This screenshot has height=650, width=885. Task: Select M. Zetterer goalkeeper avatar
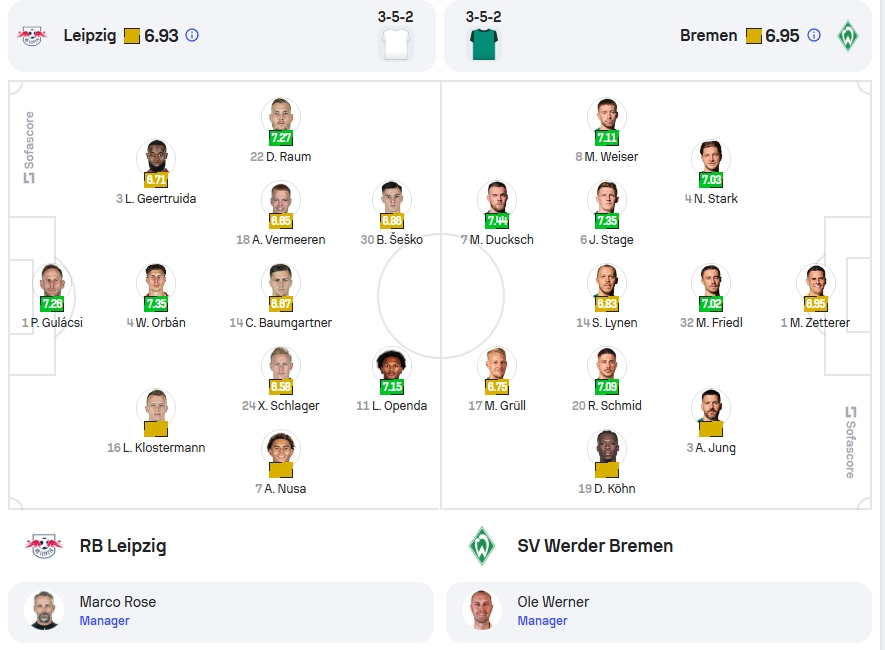pyautogui.click(x=816, y=282)
